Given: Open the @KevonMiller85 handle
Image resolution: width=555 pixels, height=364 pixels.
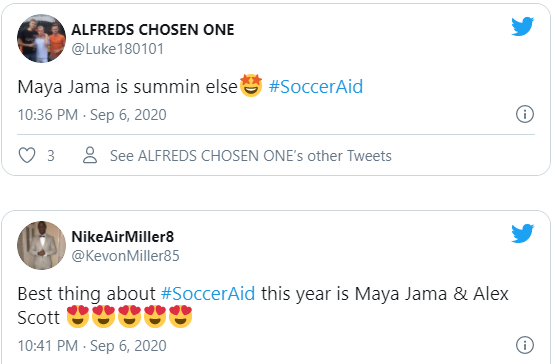Looking at the screenshot, I should [x=125, y=256].
